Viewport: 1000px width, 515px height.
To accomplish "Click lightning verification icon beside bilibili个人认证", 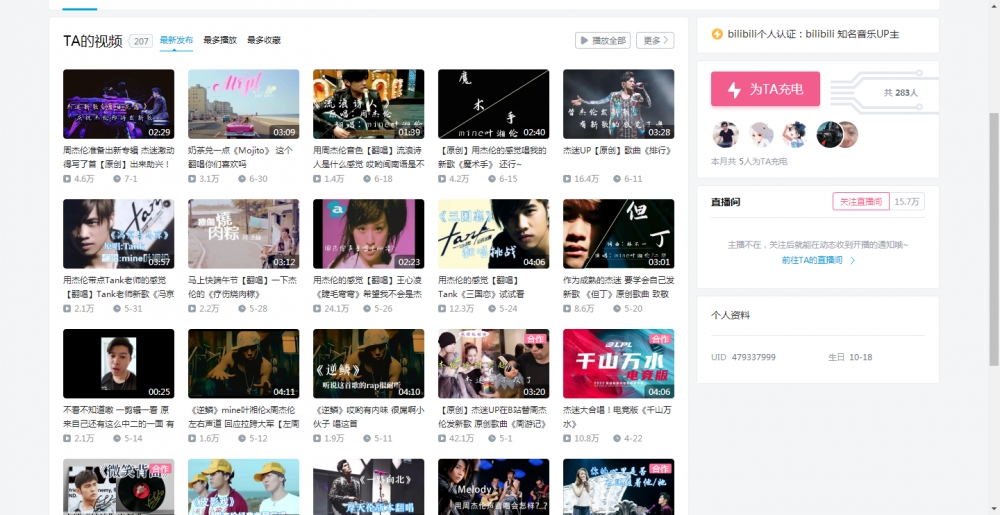I will [717, 34].
